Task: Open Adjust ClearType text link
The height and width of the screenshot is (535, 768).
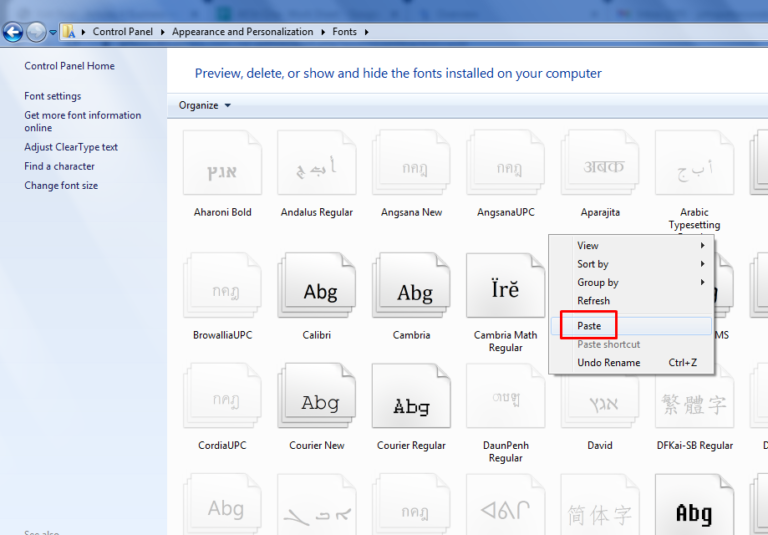Action: (71, 147)
